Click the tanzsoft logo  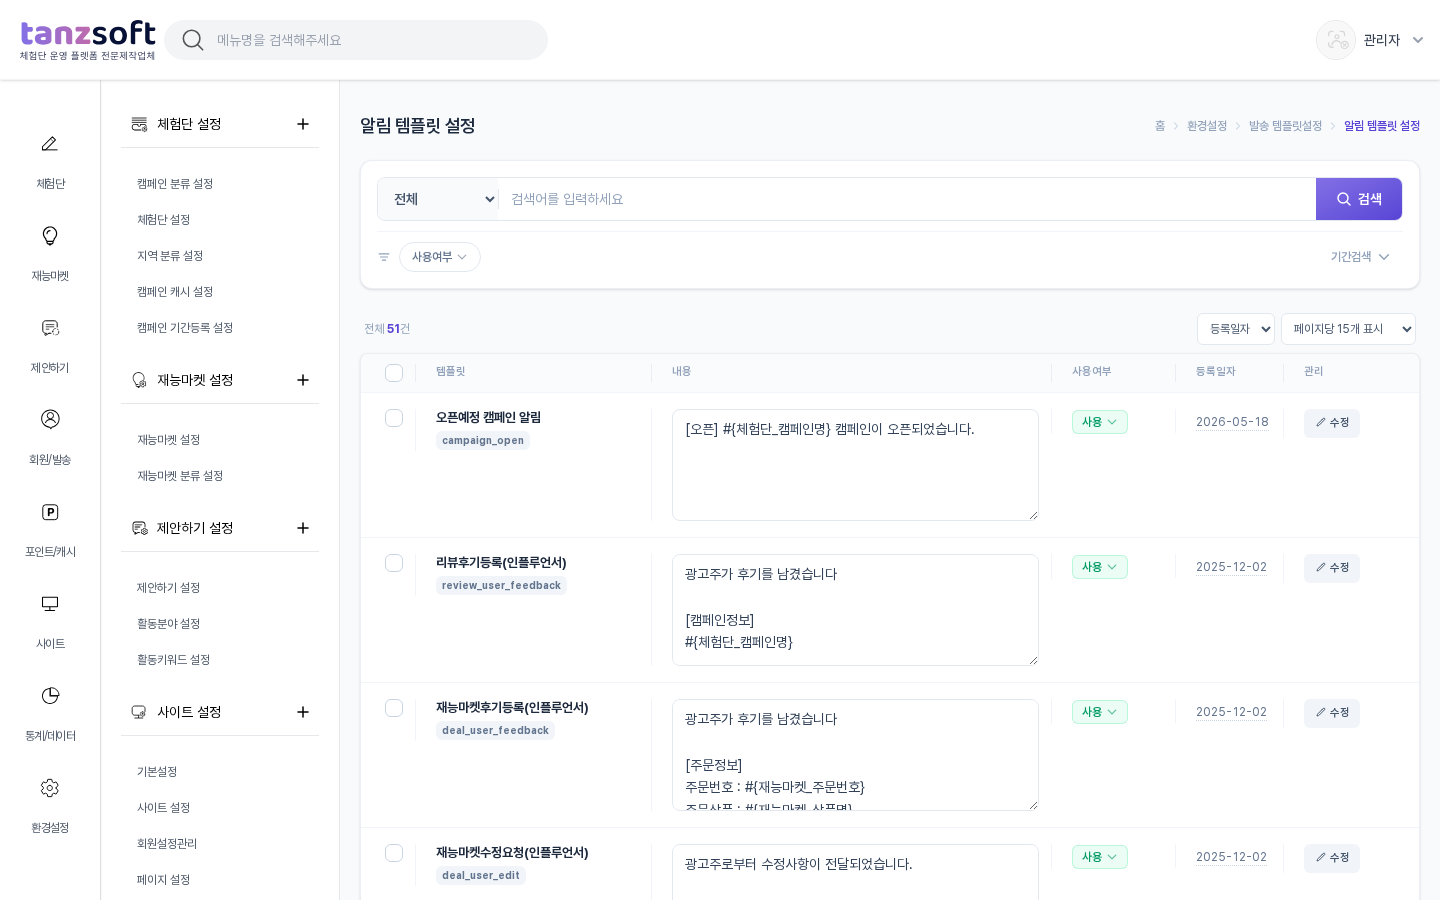[88, 40]
